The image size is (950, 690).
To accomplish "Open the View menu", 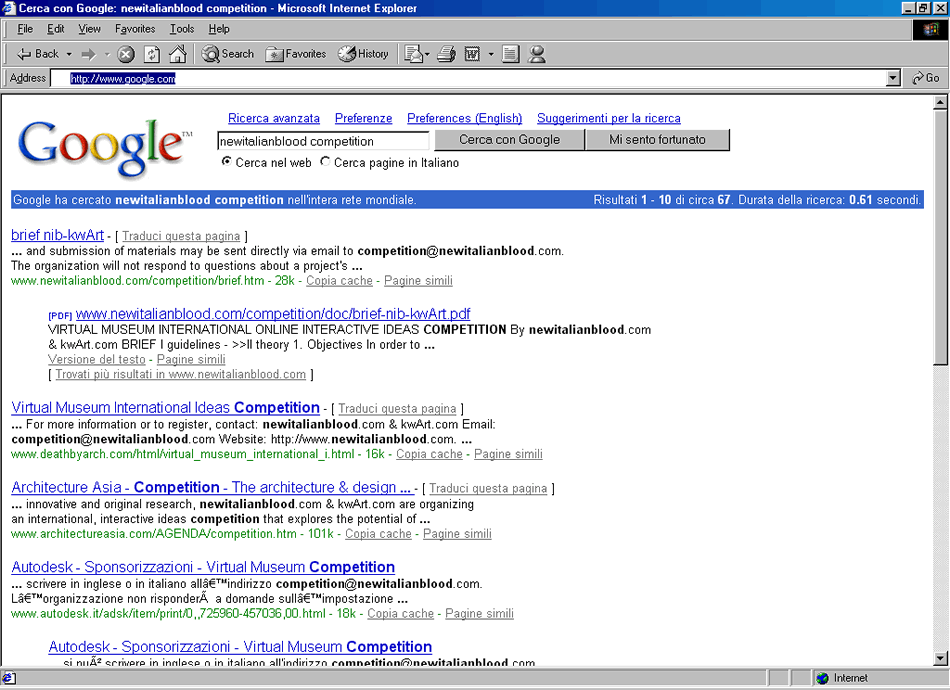I will coord(89,28).
